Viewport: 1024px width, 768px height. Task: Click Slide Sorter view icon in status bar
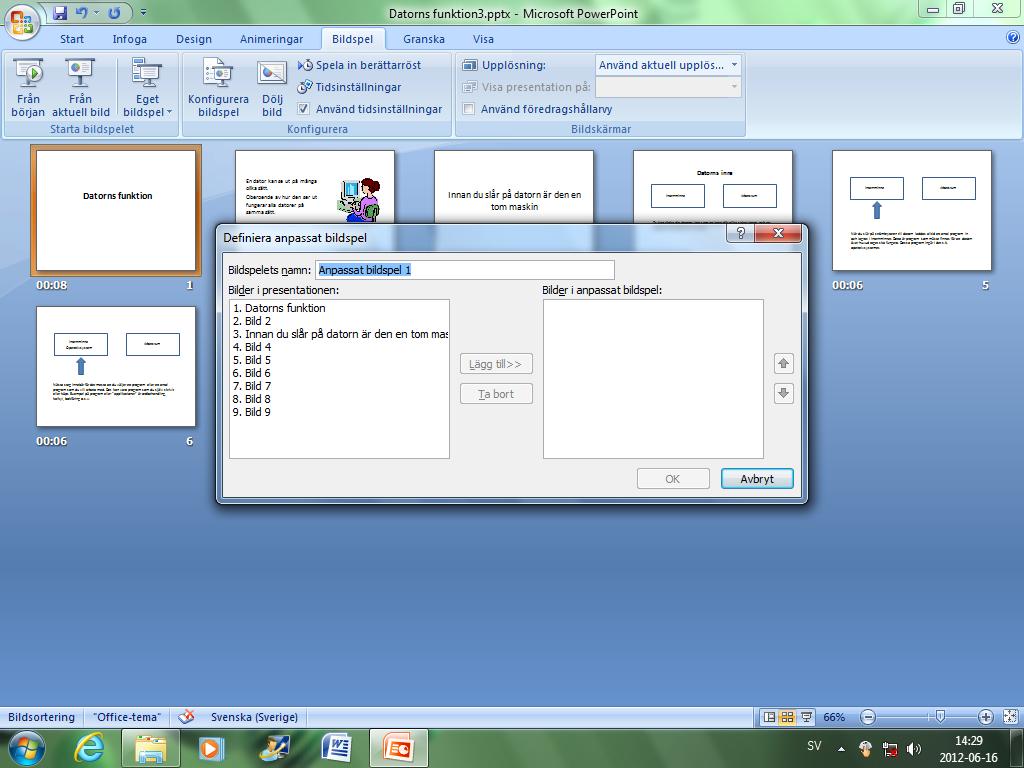coord(788,717)
